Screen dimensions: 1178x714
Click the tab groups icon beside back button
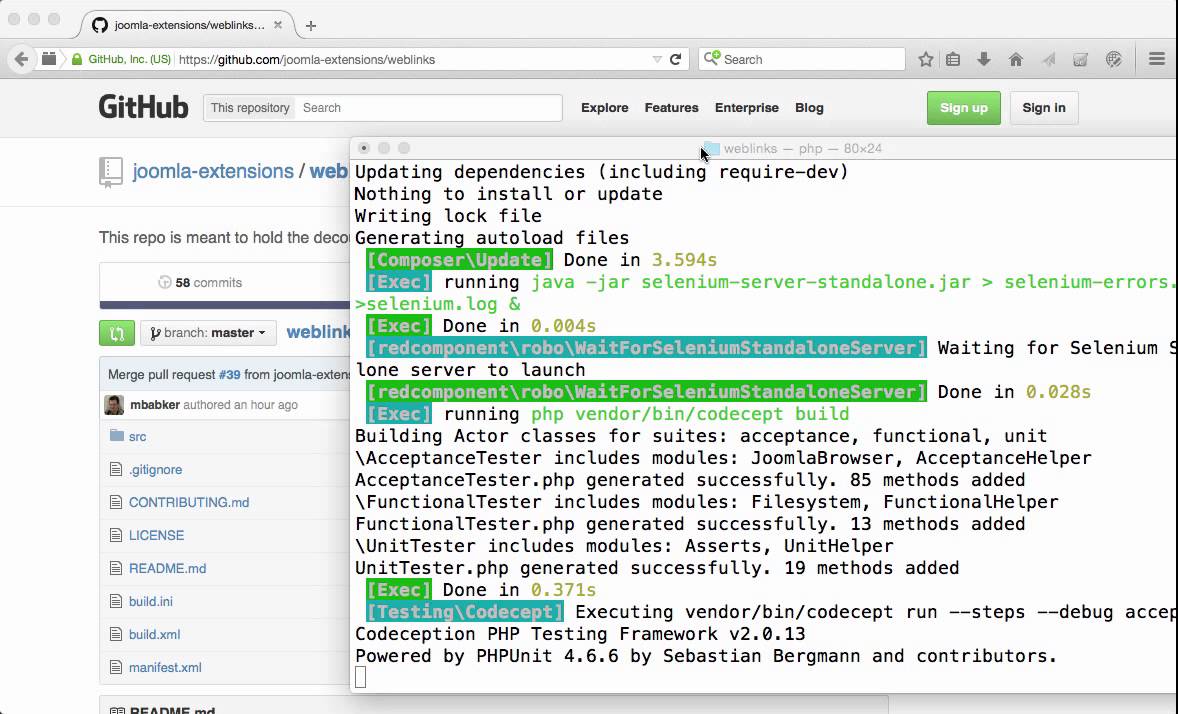pos(49,59)
